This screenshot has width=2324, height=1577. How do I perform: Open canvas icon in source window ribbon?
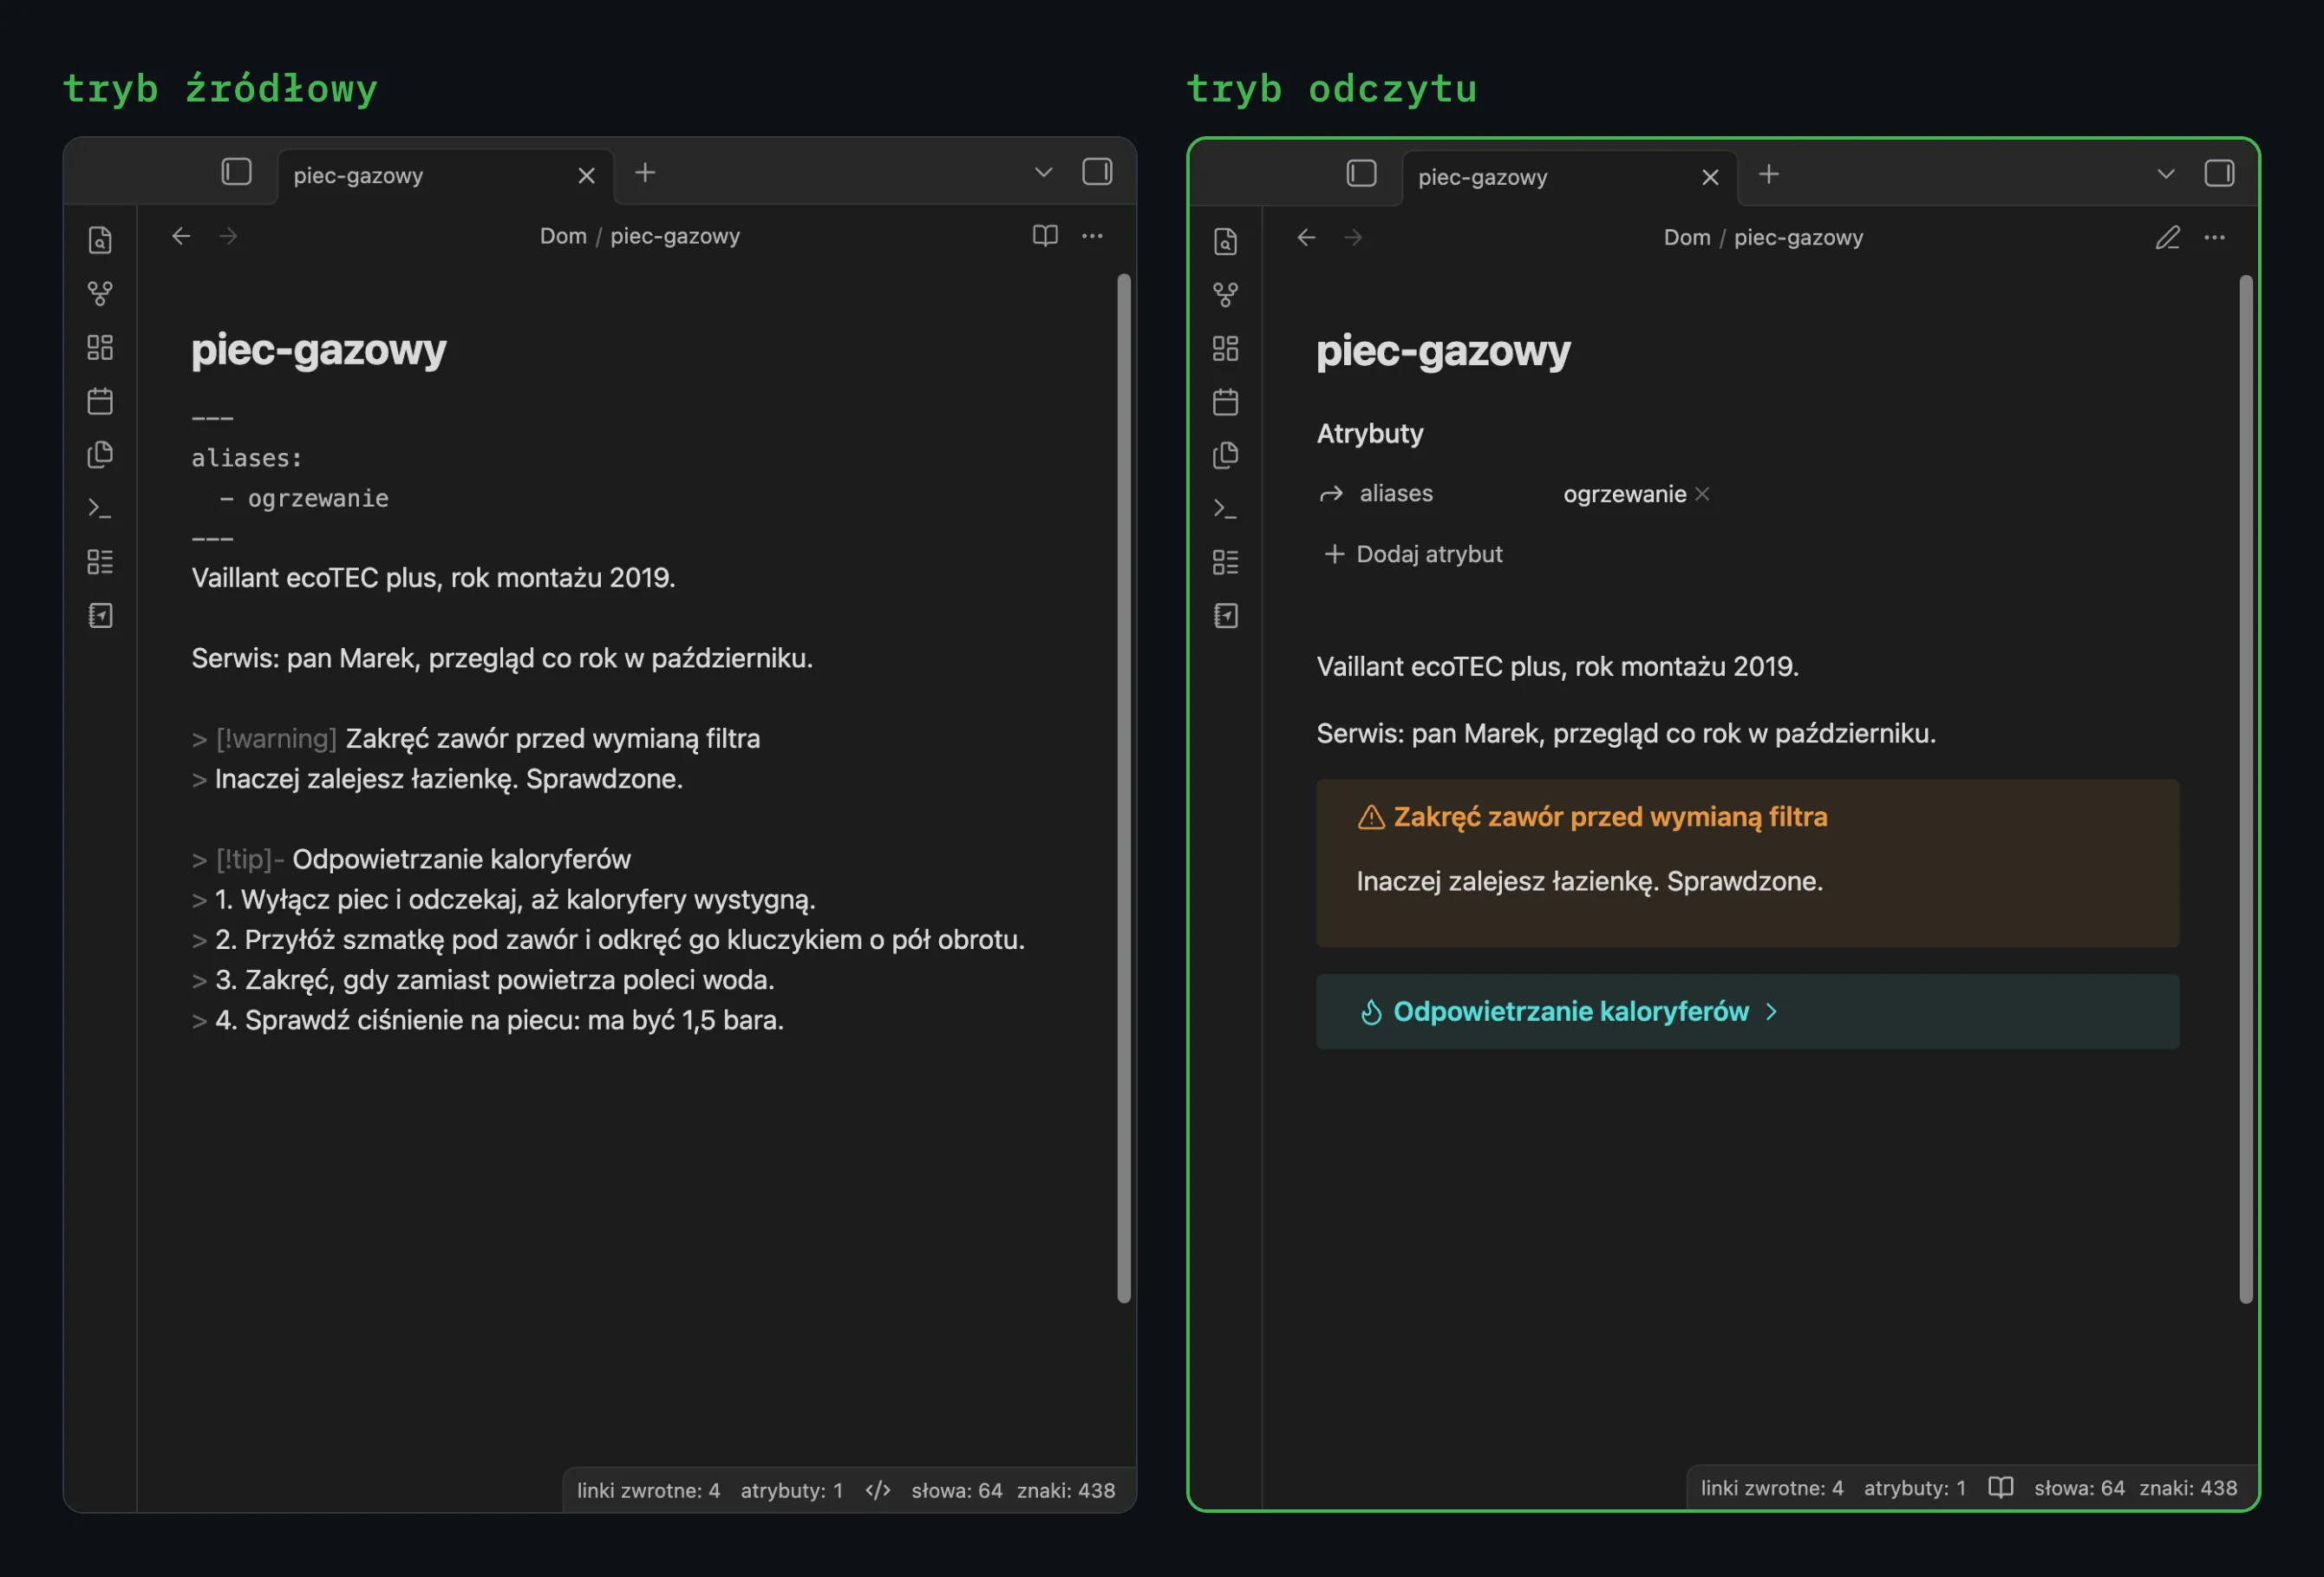coord(100,347)
